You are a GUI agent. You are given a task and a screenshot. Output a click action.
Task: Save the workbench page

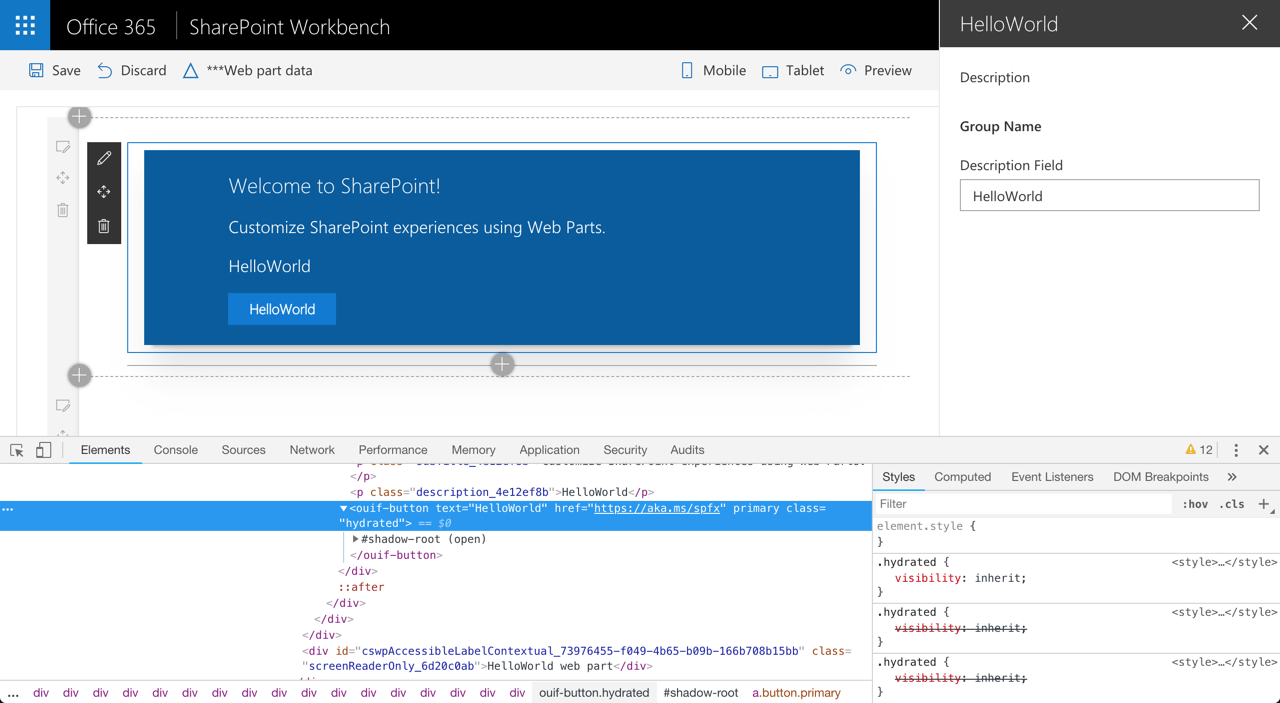pos(53,70)
